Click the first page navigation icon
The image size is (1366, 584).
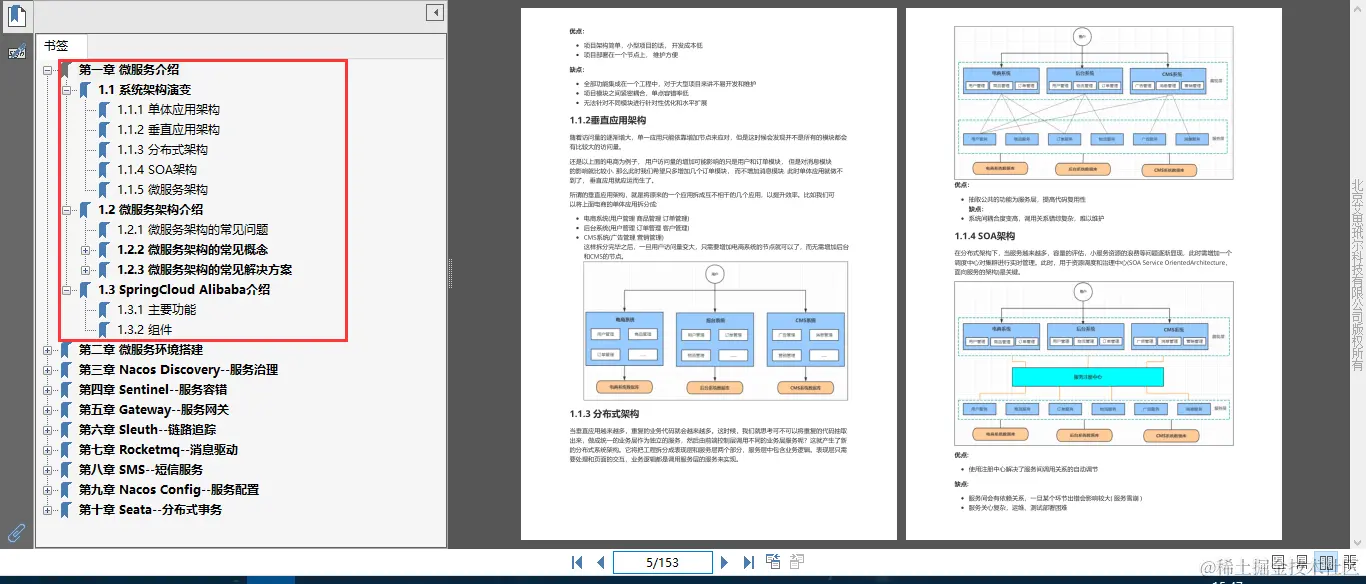pos(577,562)
